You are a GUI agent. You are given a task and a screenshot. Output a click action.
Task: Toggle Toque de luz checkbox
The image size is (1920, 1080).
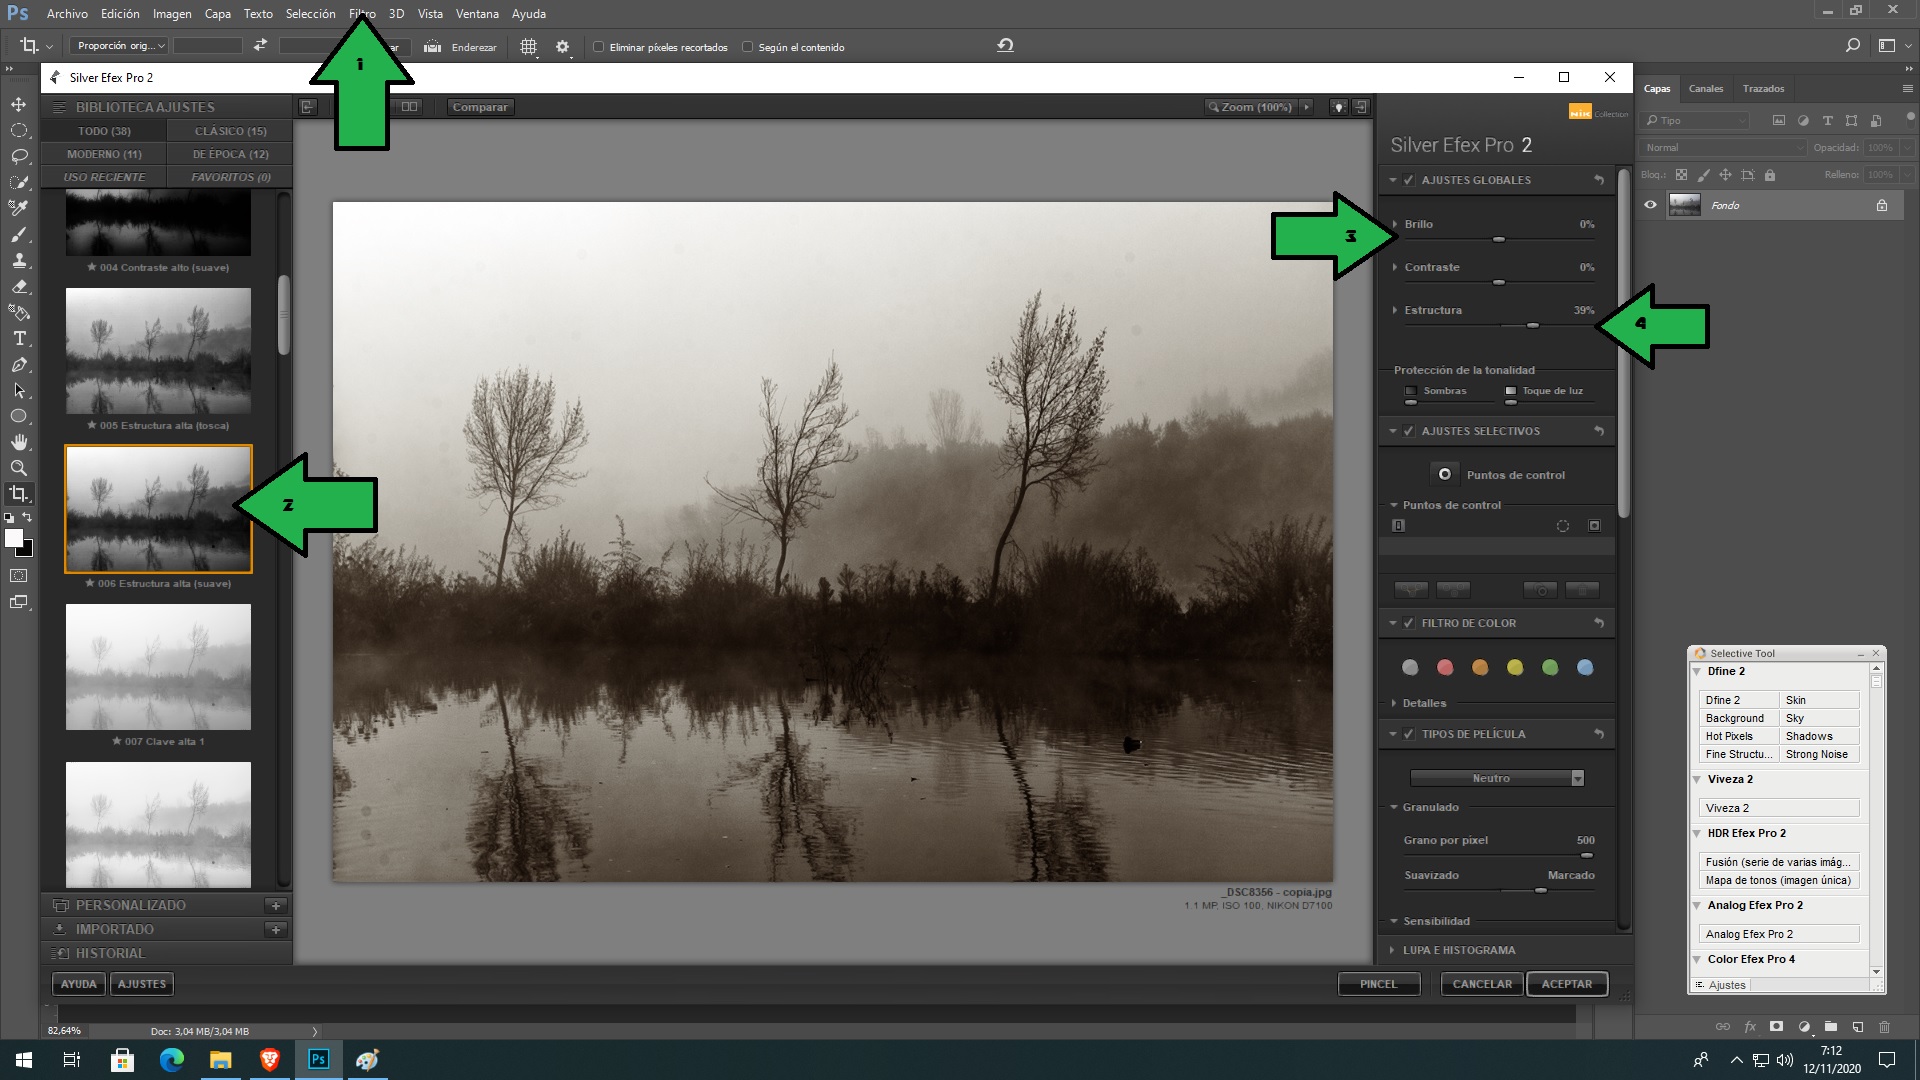1510,391
